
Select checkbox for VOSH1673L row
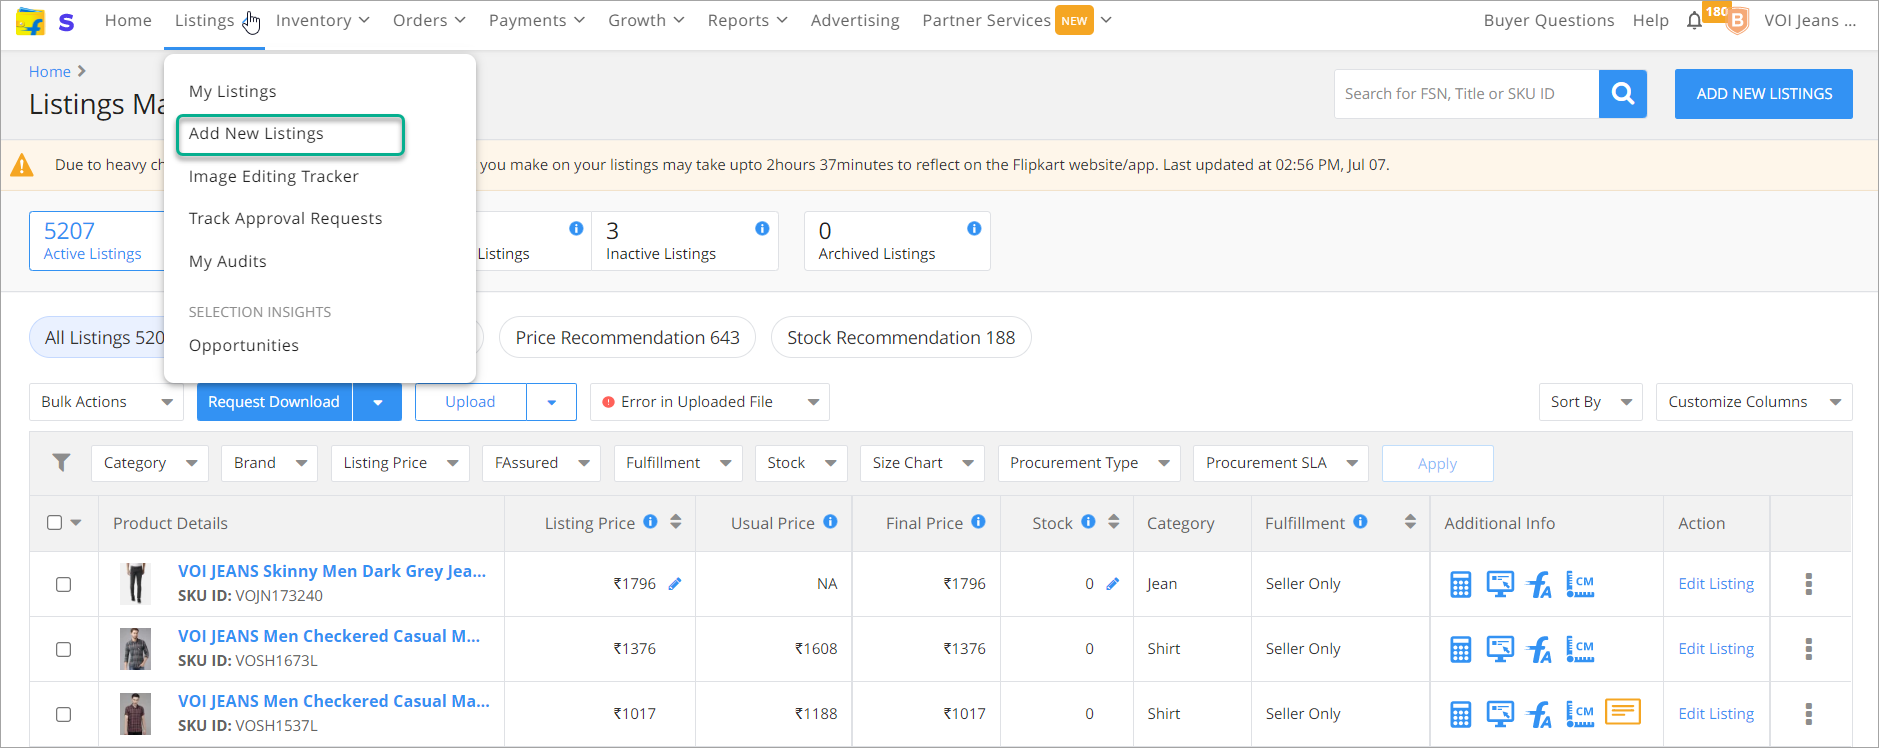63,649
